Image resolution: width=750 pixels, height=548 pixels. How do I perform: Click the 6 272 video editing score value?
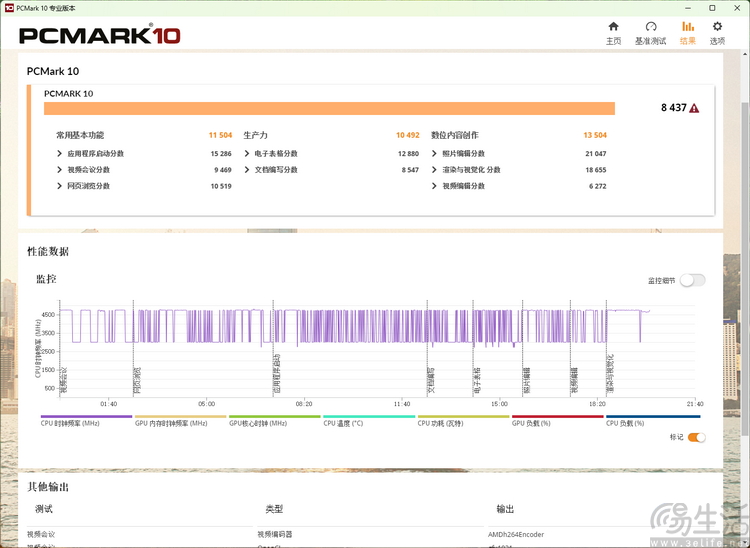coord(598,186)
